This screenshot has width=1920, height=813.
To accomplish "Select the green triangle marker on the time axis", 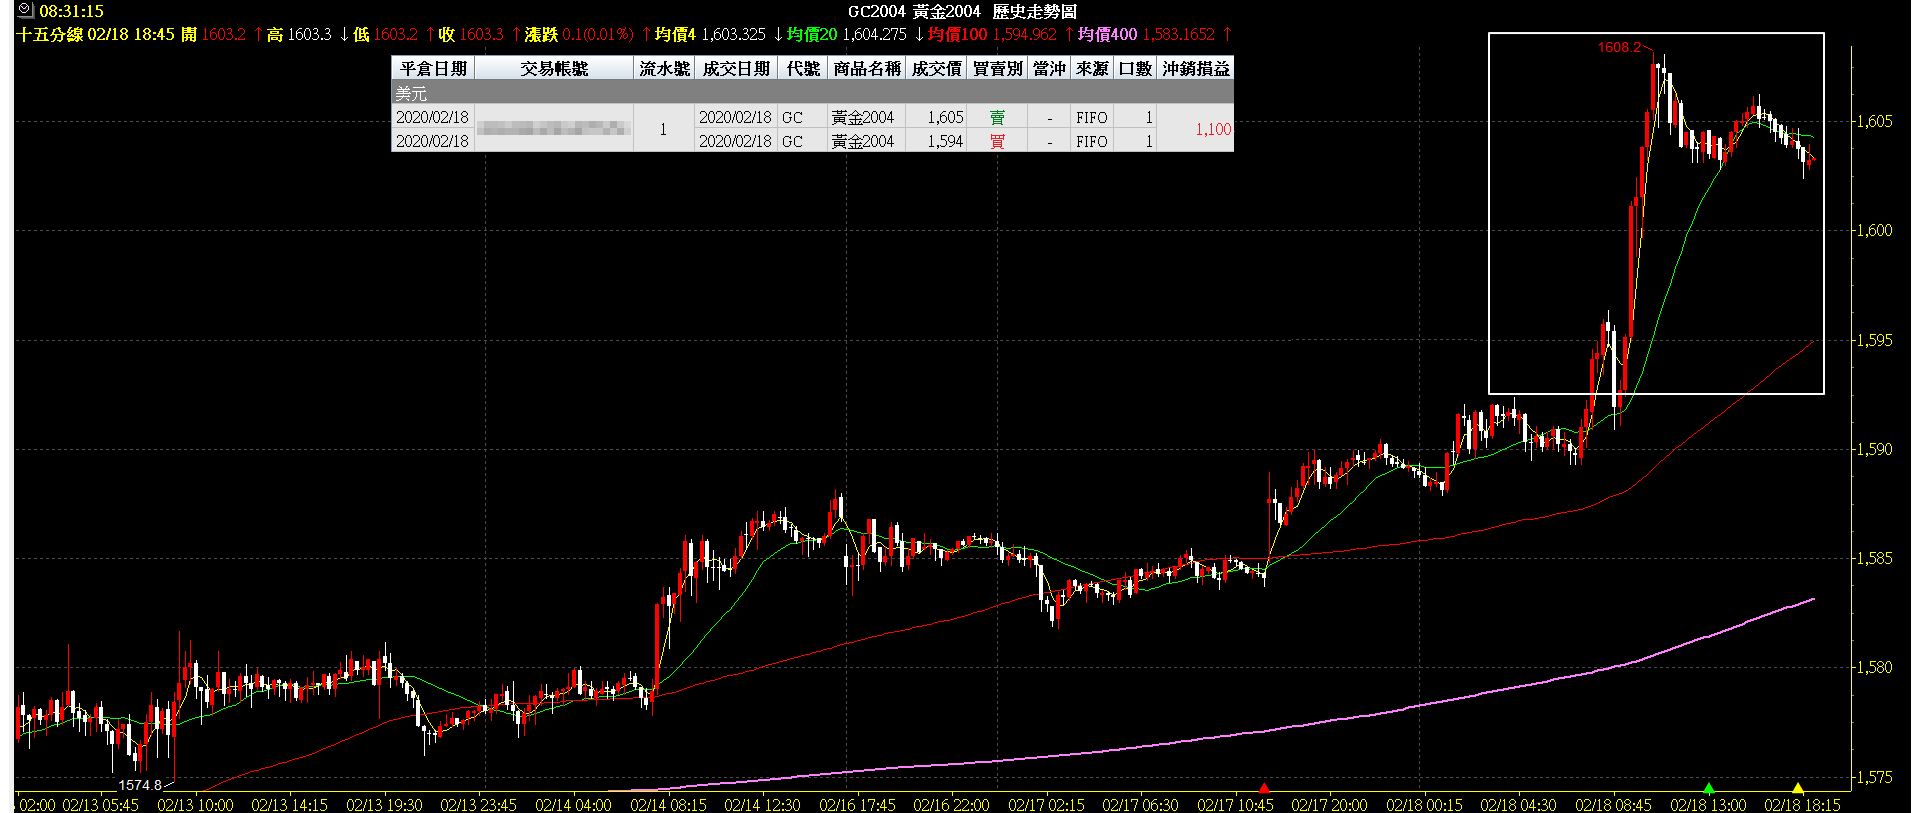I will point(1708,788).
